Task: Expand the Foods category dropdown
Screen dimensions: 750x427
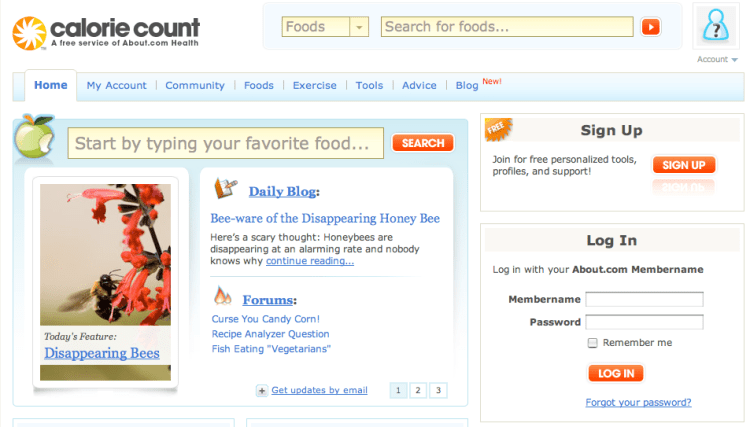Action: [359, 27]
